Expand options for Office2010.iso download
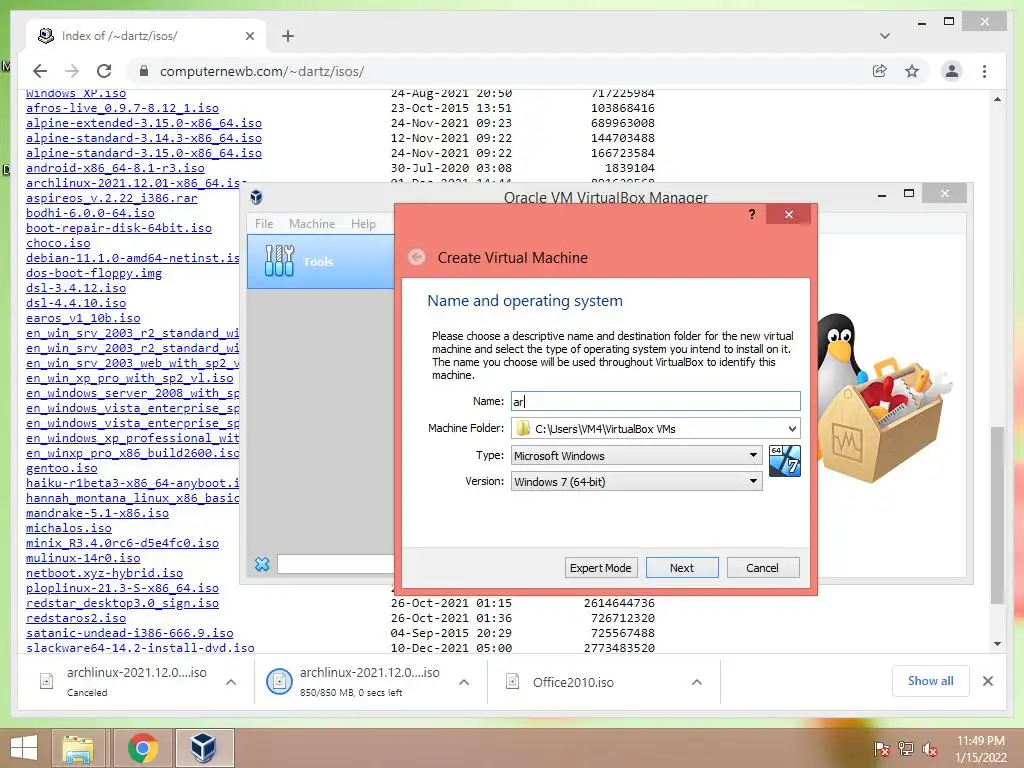1024x768 pixels. pos(697,682)
